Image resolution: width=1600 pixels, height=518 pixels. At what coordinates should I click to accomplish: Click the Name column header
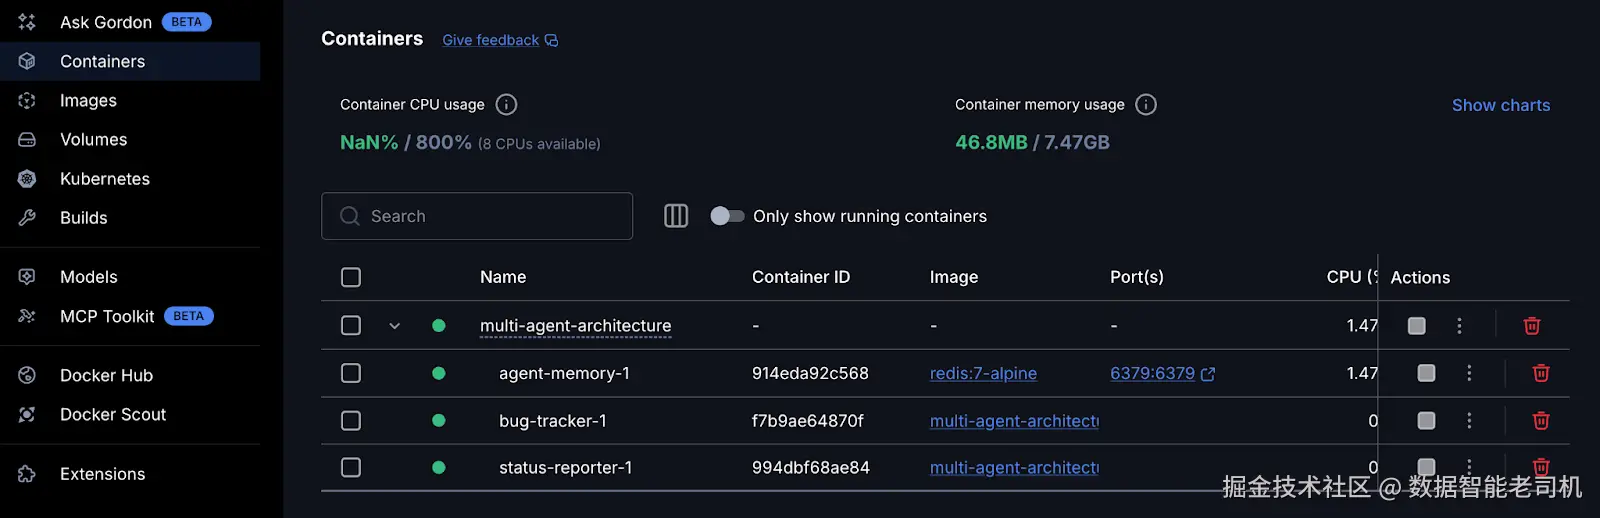tap(503, 277)
